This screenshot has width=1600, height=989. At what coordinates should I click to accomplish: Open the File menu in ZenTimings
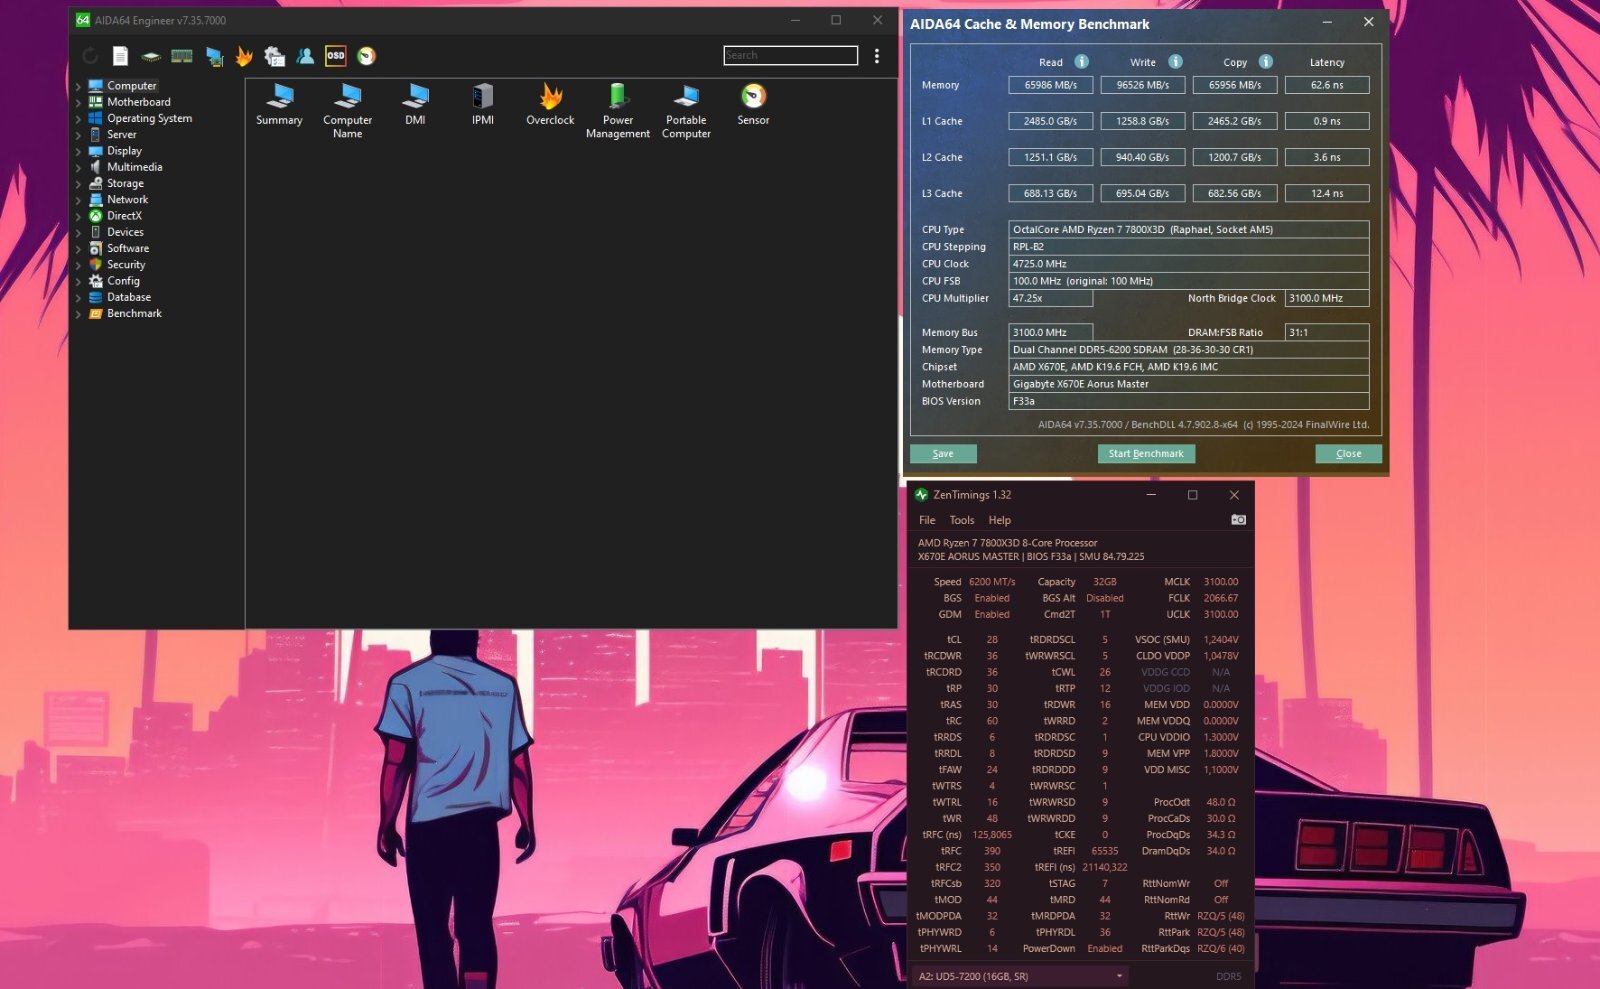click(927, 520)
